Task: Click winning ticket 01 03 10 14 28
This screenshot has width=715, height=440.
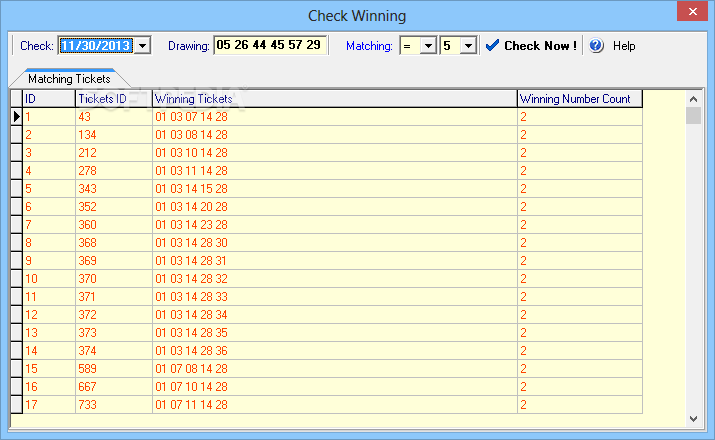Action: [335, 153]
